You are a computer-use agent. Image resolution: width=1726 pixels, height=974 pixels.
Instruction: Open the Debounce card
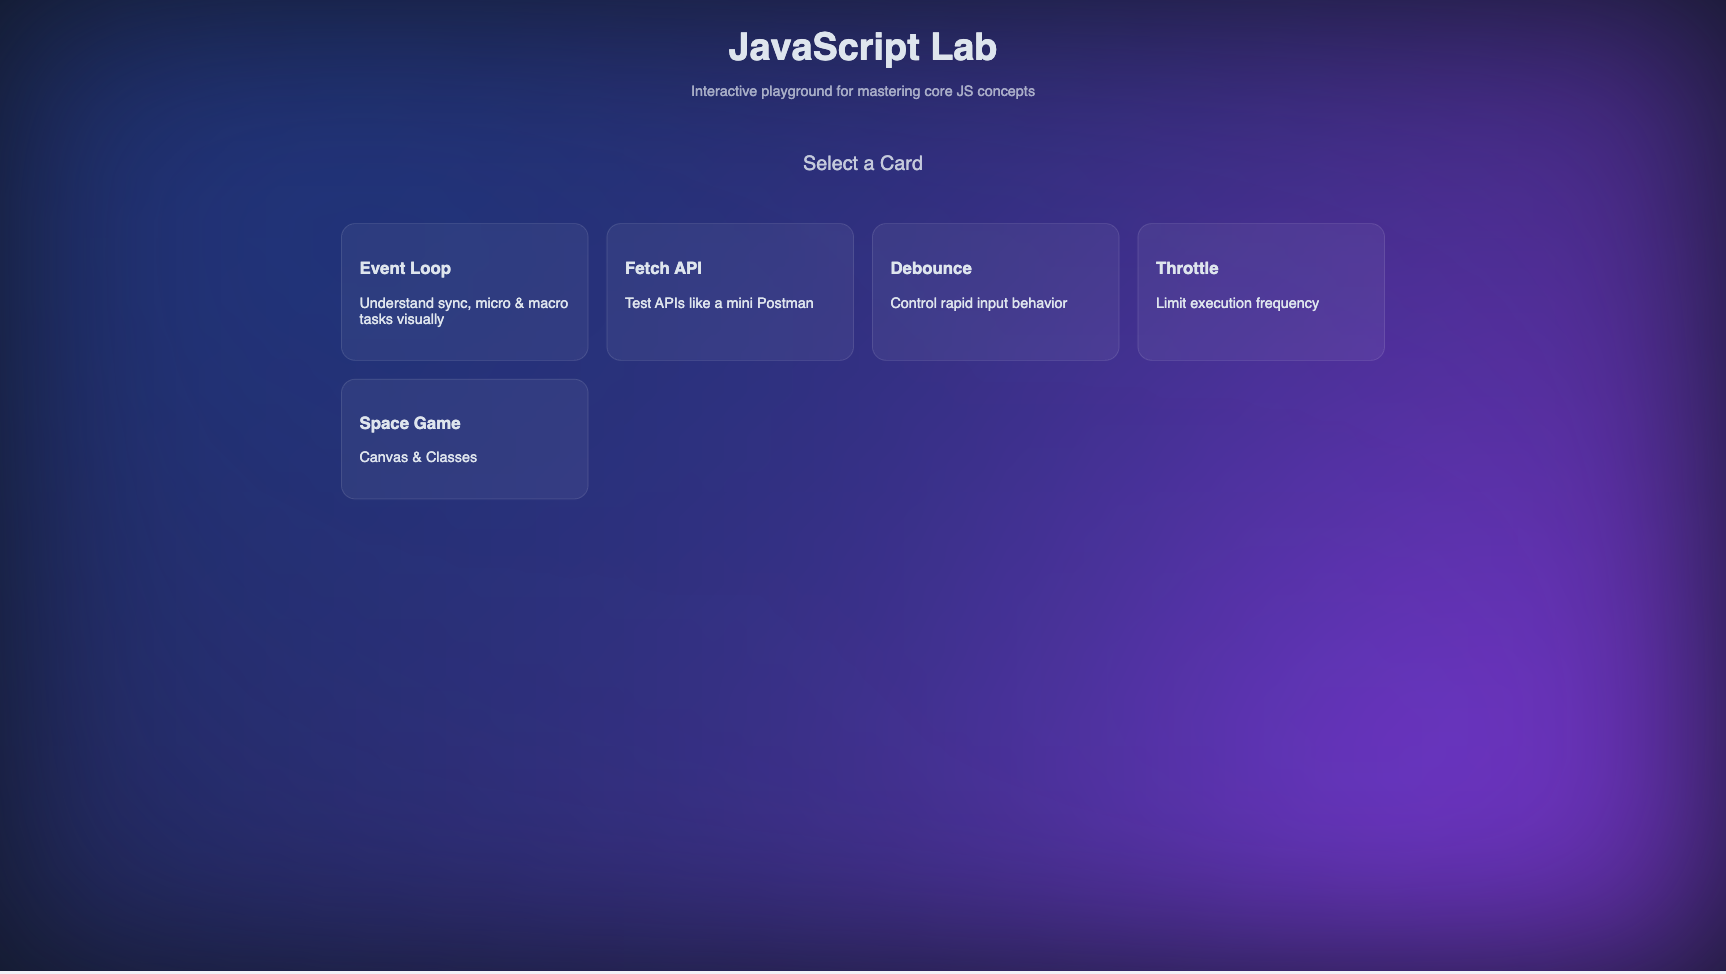[994, 291]
